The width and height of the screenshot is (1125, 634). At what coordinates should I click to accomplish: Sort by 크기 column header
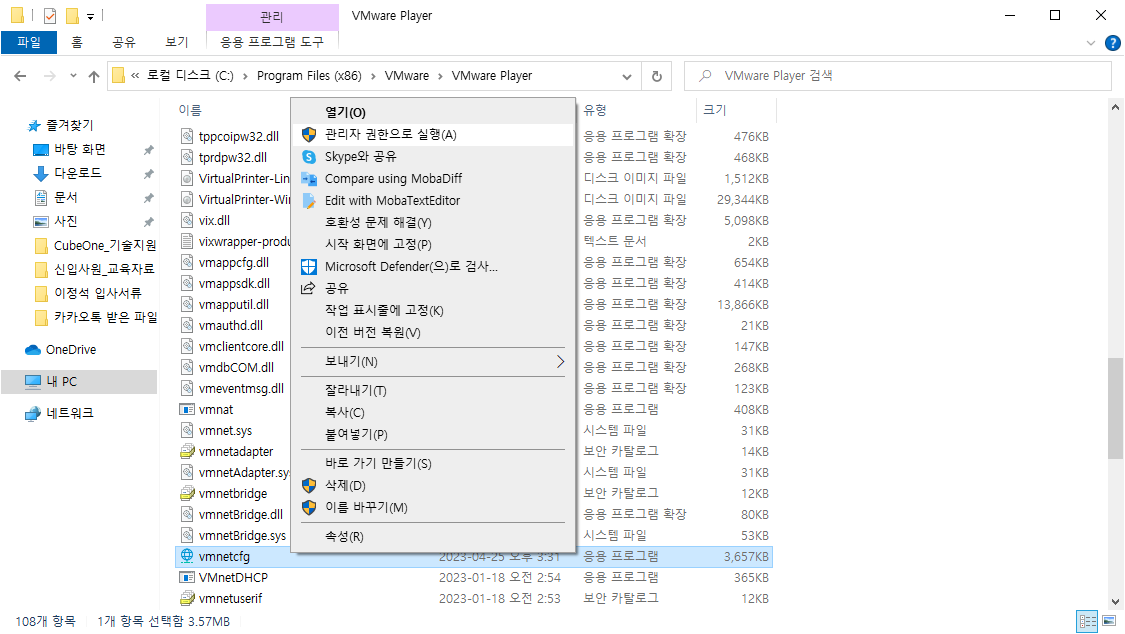[x=715, y=110]
